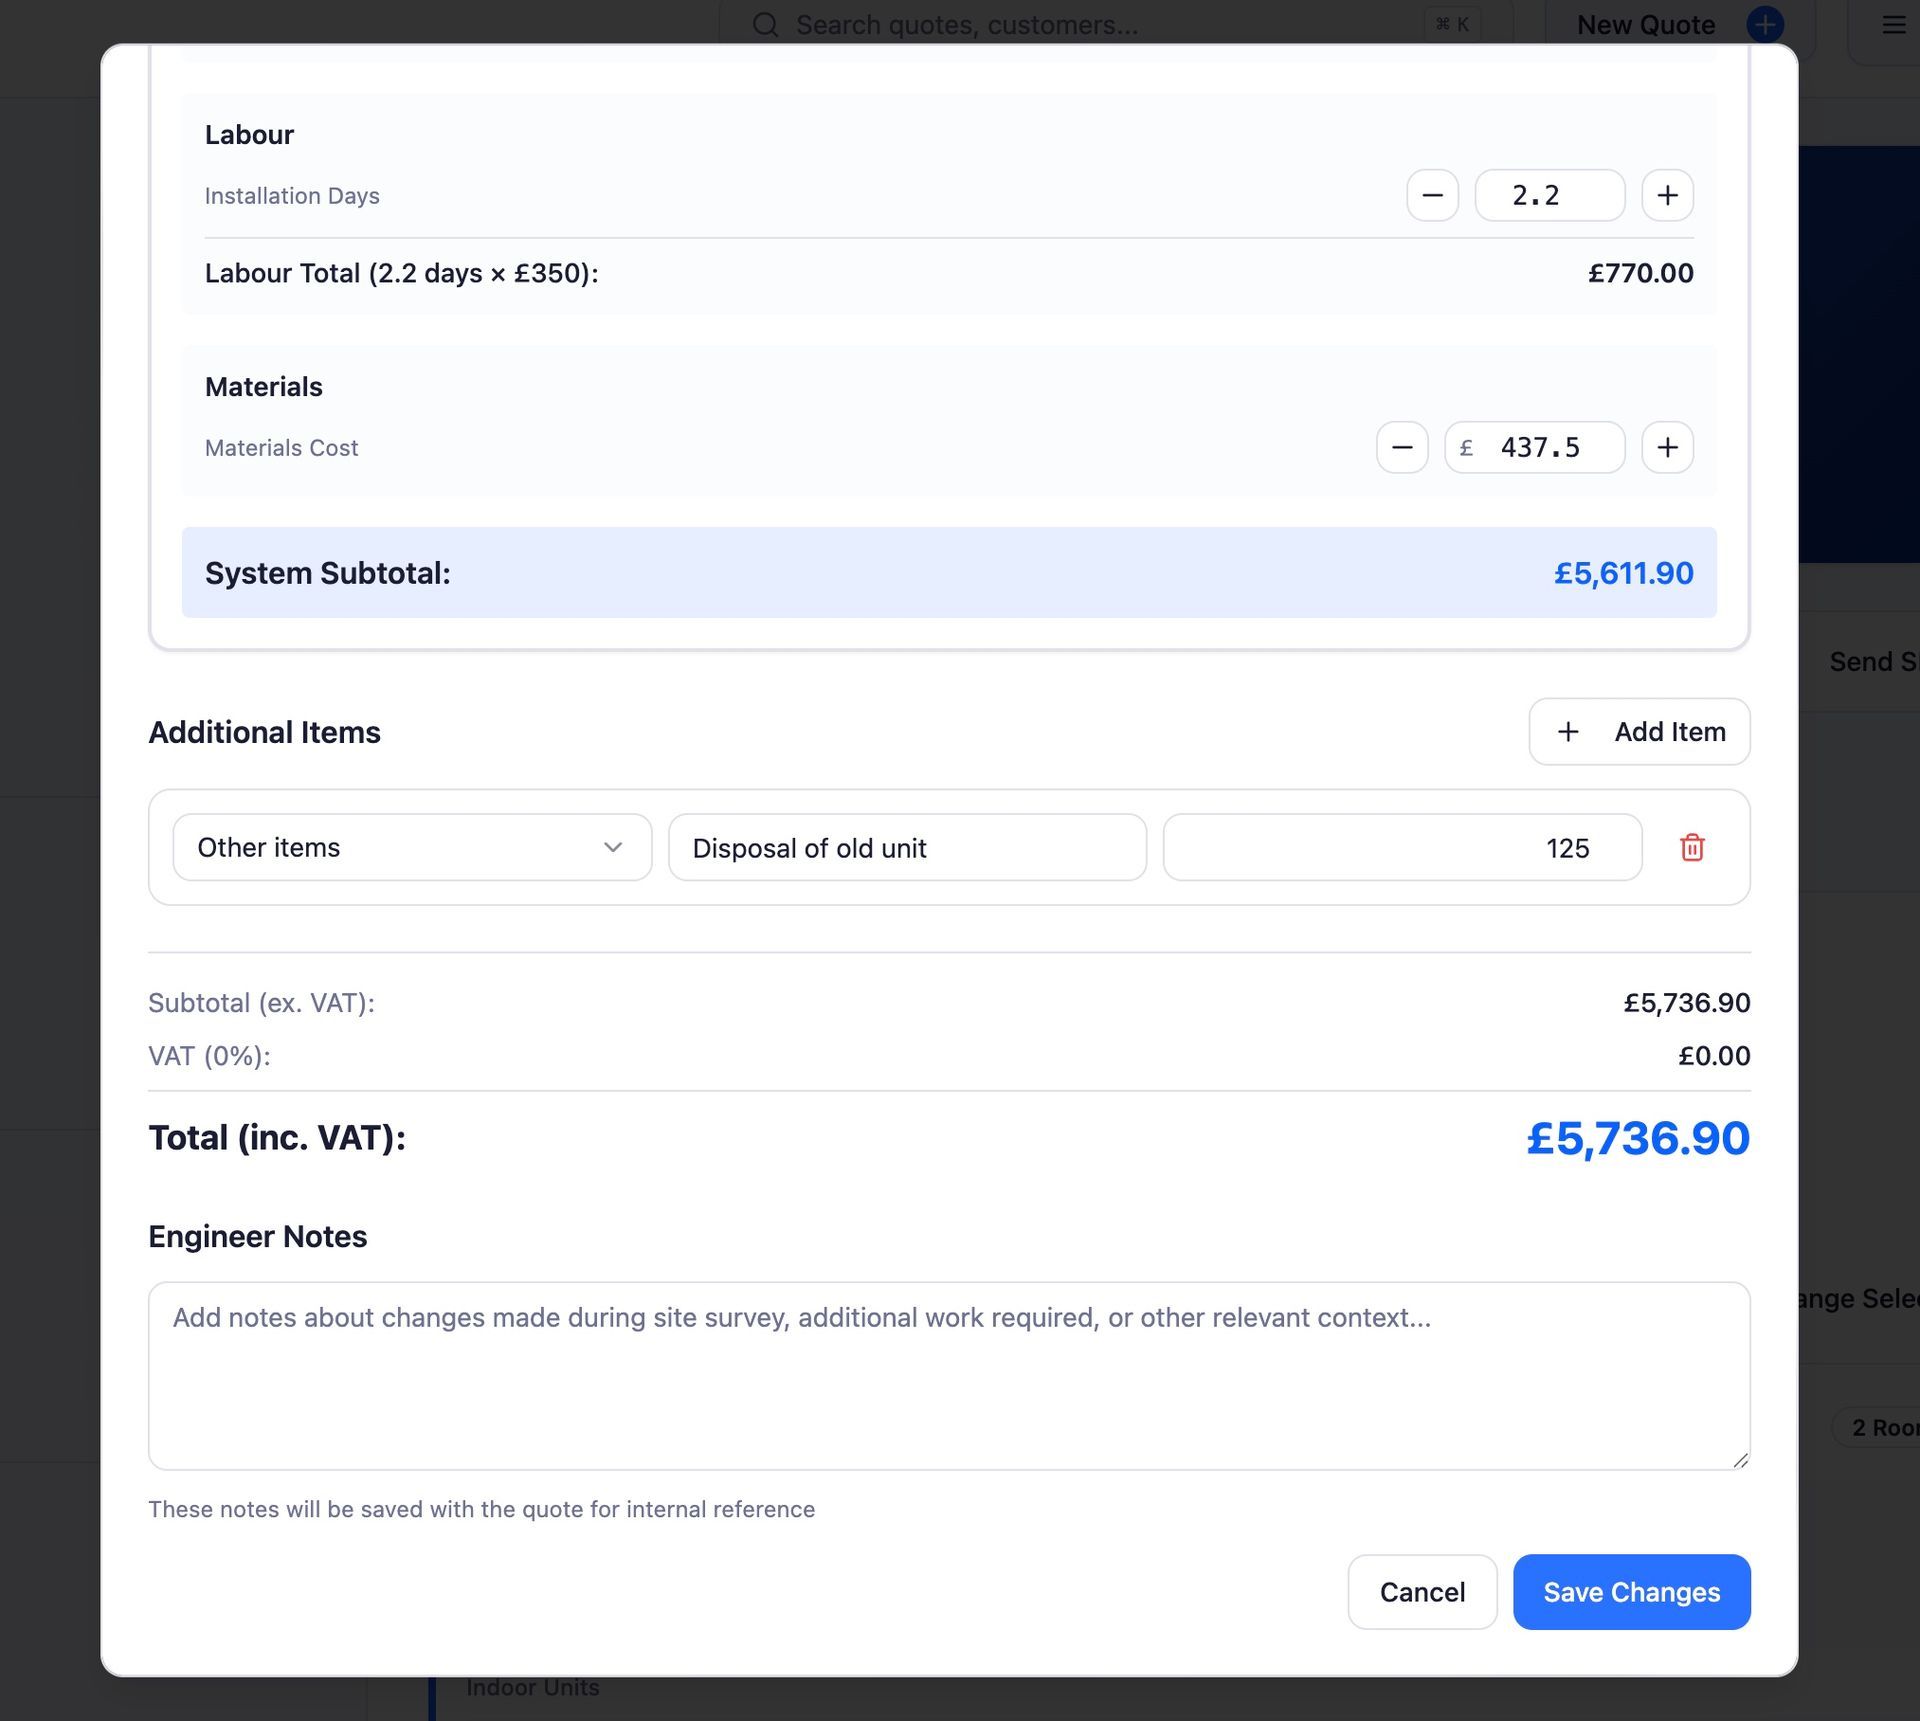Increase installation days with plus button
Viewport: 1920px width, 1721px height.
coord(1667,195)
